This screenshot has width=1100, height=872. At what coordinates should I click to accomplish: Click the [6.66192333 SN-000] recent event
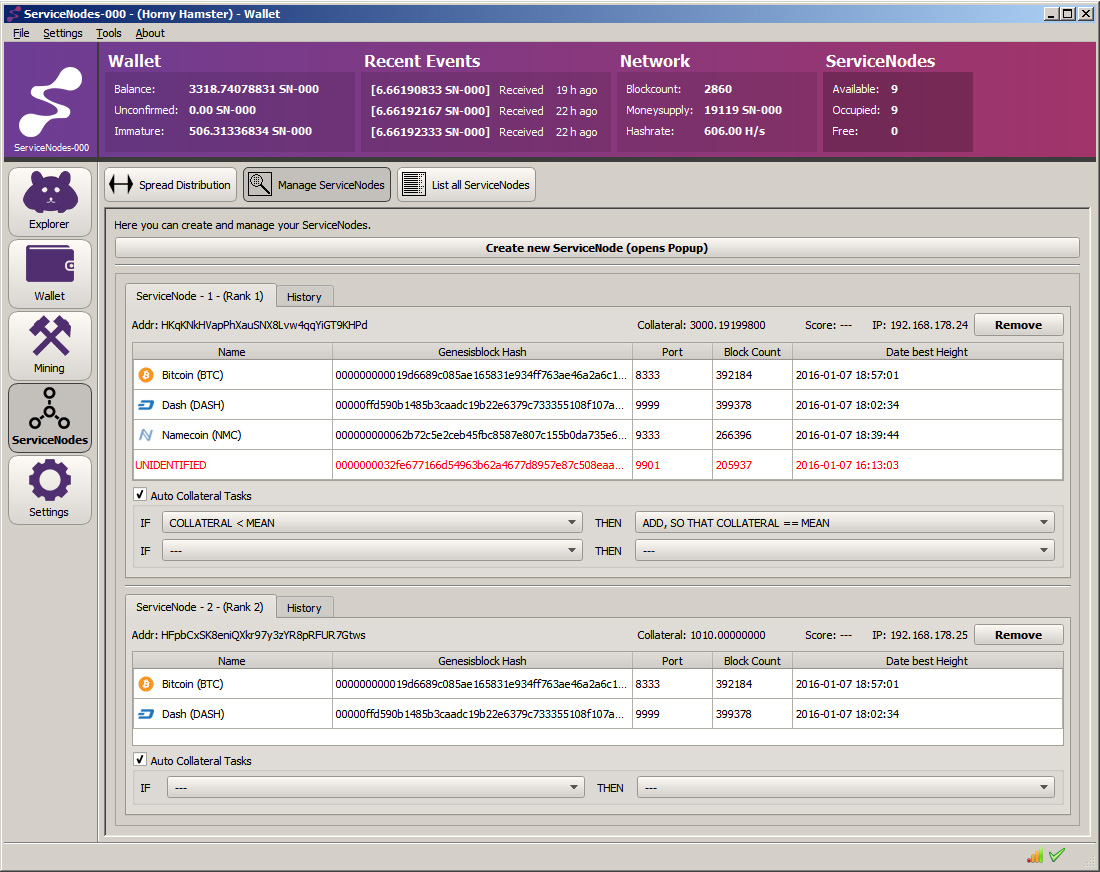430,132
